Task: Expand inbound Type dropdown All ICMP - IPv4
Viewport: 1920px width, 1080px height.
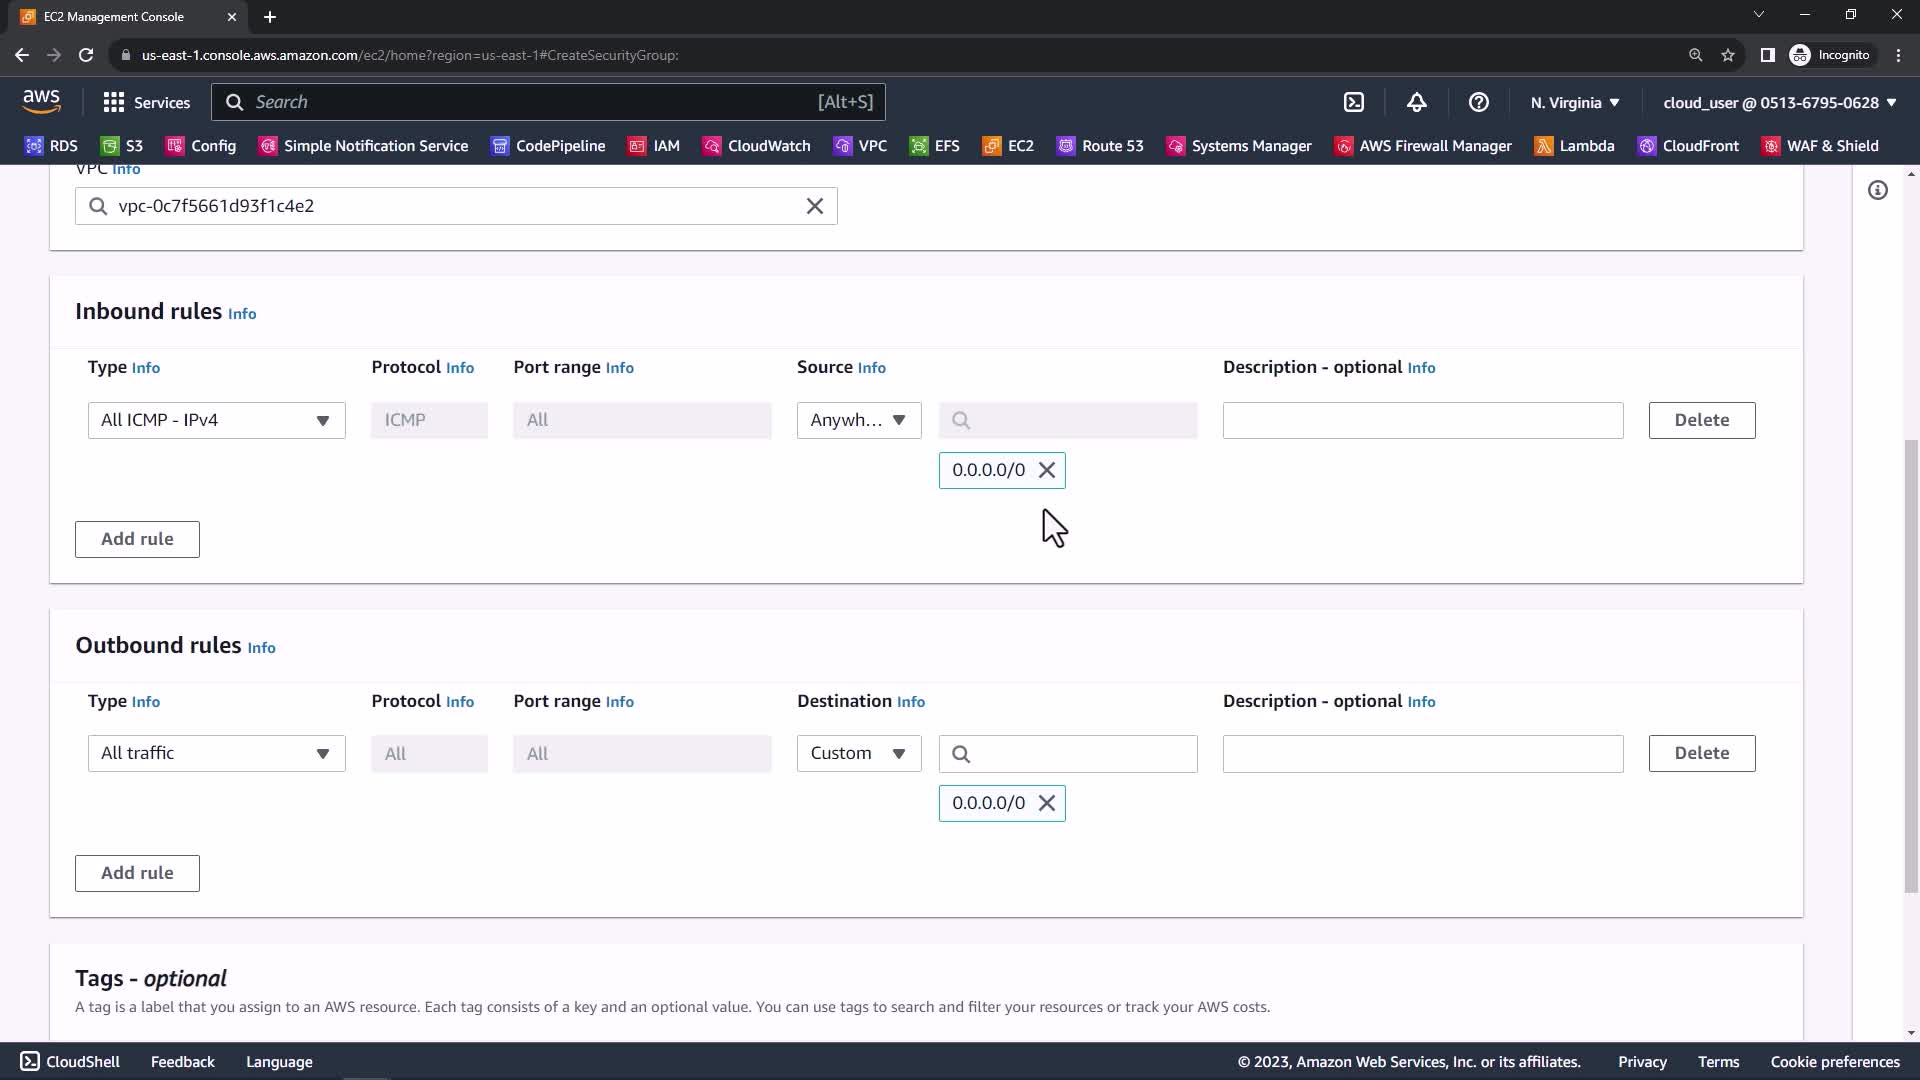Action: pos(216,420)
